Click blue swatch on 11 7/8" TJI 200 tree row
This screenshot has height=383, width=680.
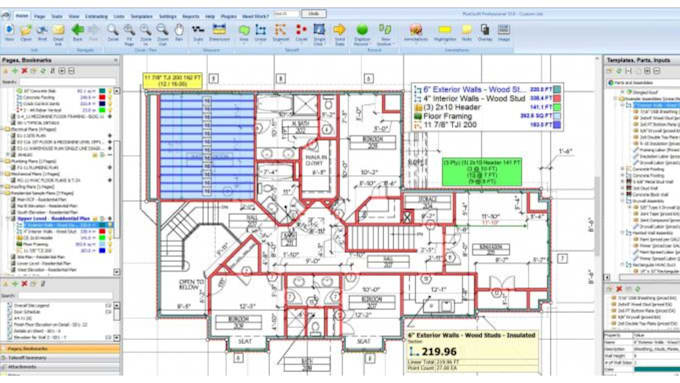point(102,251)
